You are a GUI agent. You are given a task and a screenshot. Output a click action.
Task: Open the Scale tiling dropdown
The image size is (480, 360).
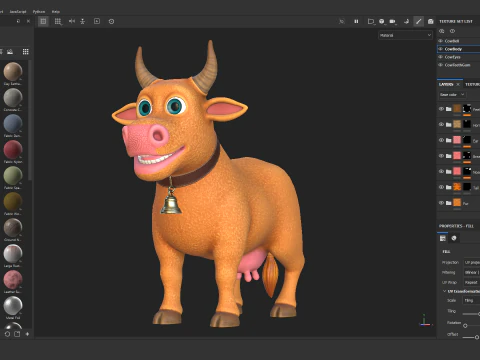471,300
